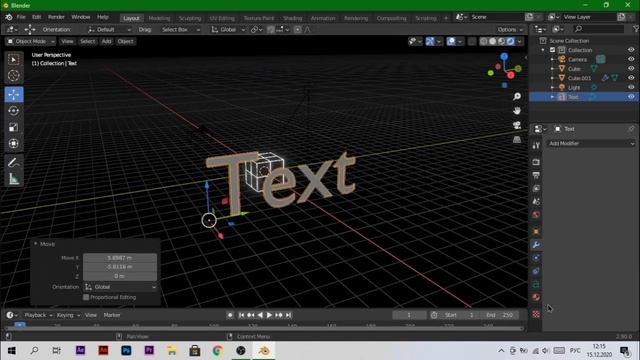Open the Options dropdown in header
Viewport: 640px width, 360px height.
coord(510,29)
